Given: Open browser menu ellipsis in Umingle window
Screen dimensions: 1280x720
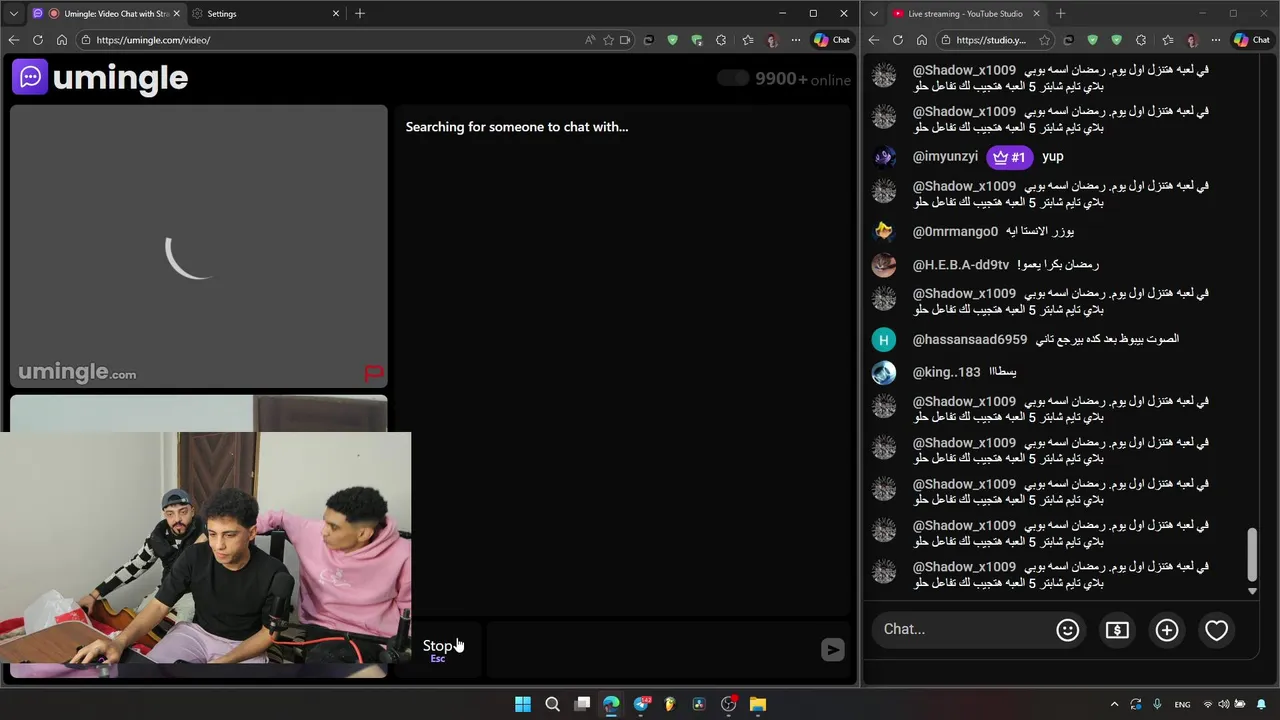Looking at the screenshot, I should tap(795, 40).
